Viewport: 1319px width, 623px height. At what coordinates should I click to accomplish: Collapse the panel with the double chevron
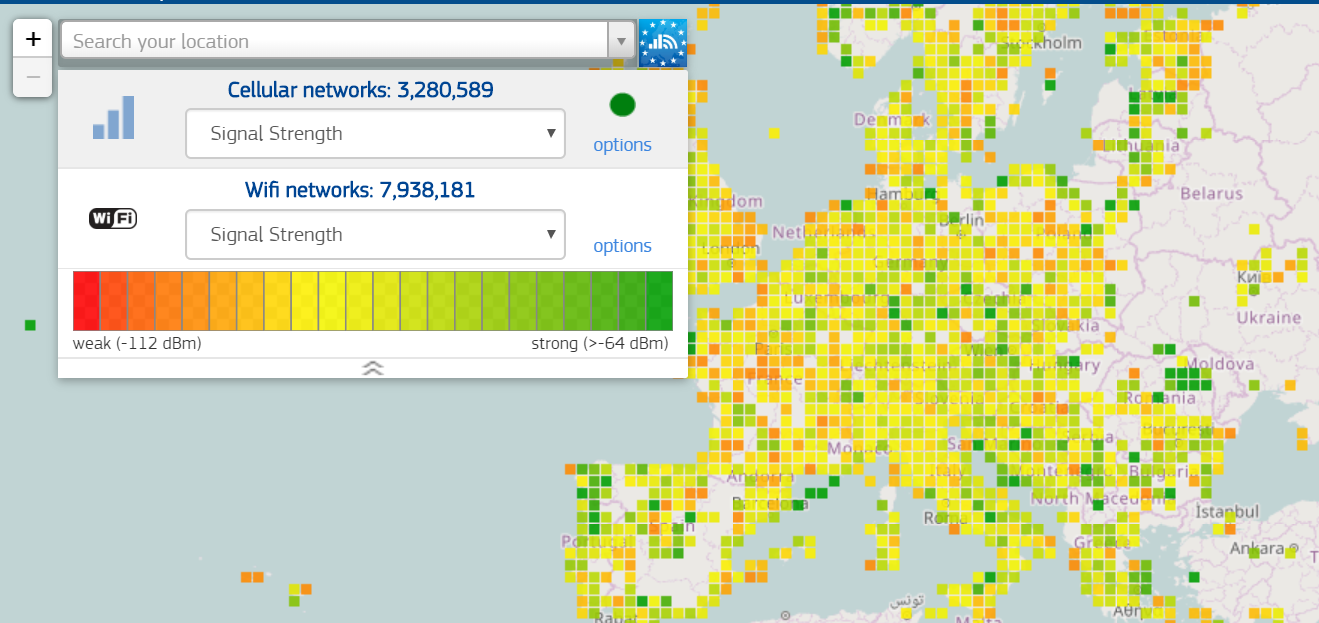(373, 368)
